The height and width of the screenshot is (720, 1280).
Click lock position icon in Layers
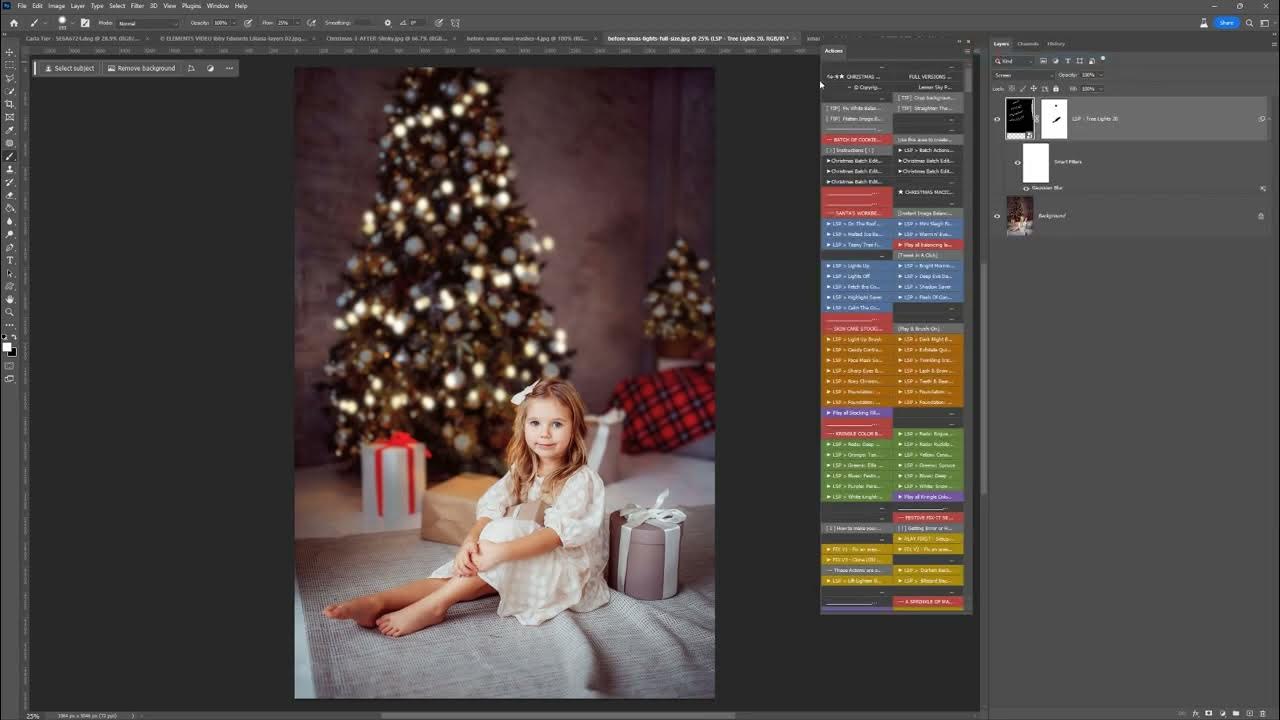point(1033,89)
